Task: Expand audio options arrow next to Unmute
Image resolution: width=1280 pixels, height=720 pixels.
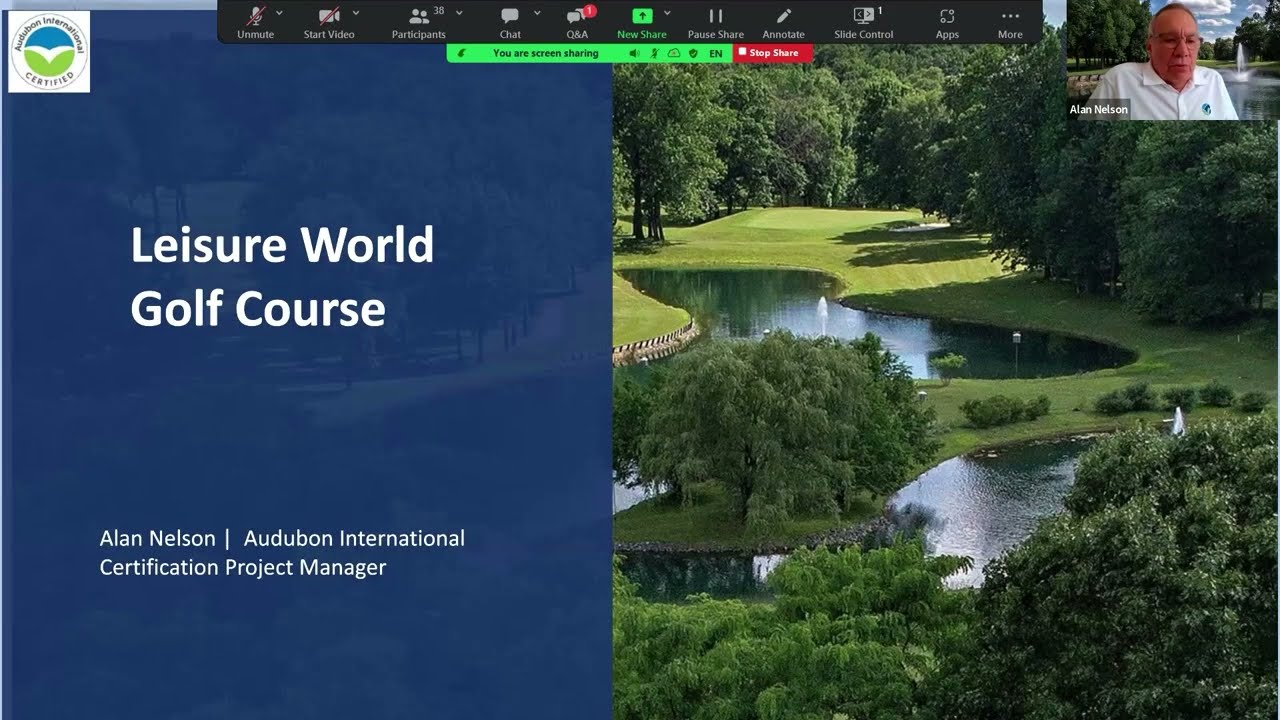Action: point(279,13)
